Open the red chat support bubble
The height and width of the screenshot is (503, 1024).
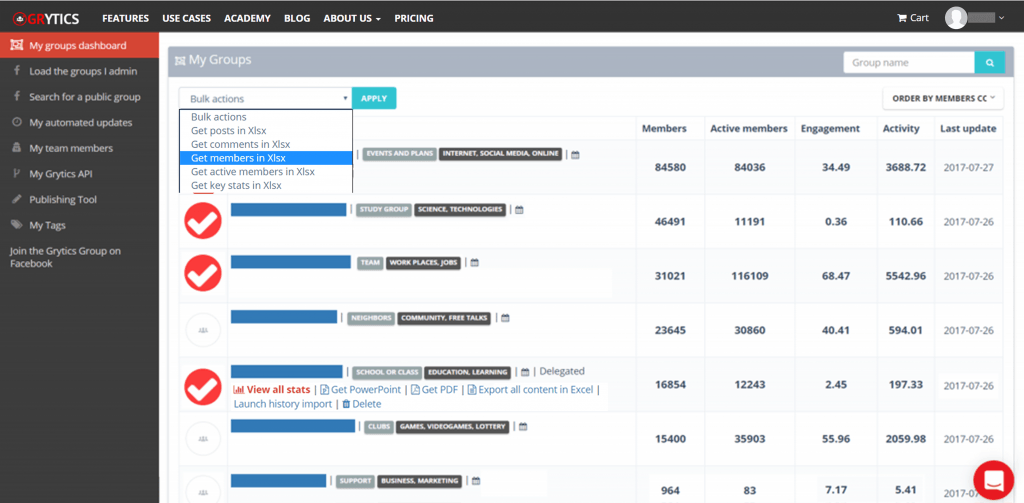coord(993,480)
